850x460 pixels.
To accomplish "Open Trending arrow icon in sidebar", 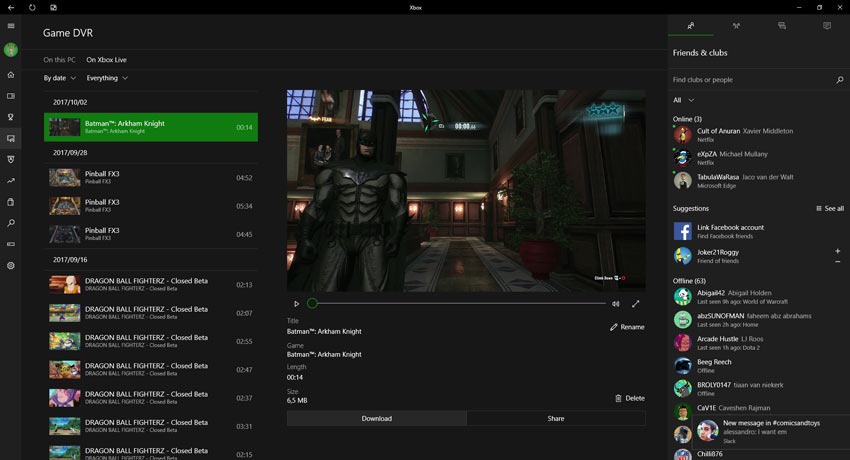I will [11, 180].
